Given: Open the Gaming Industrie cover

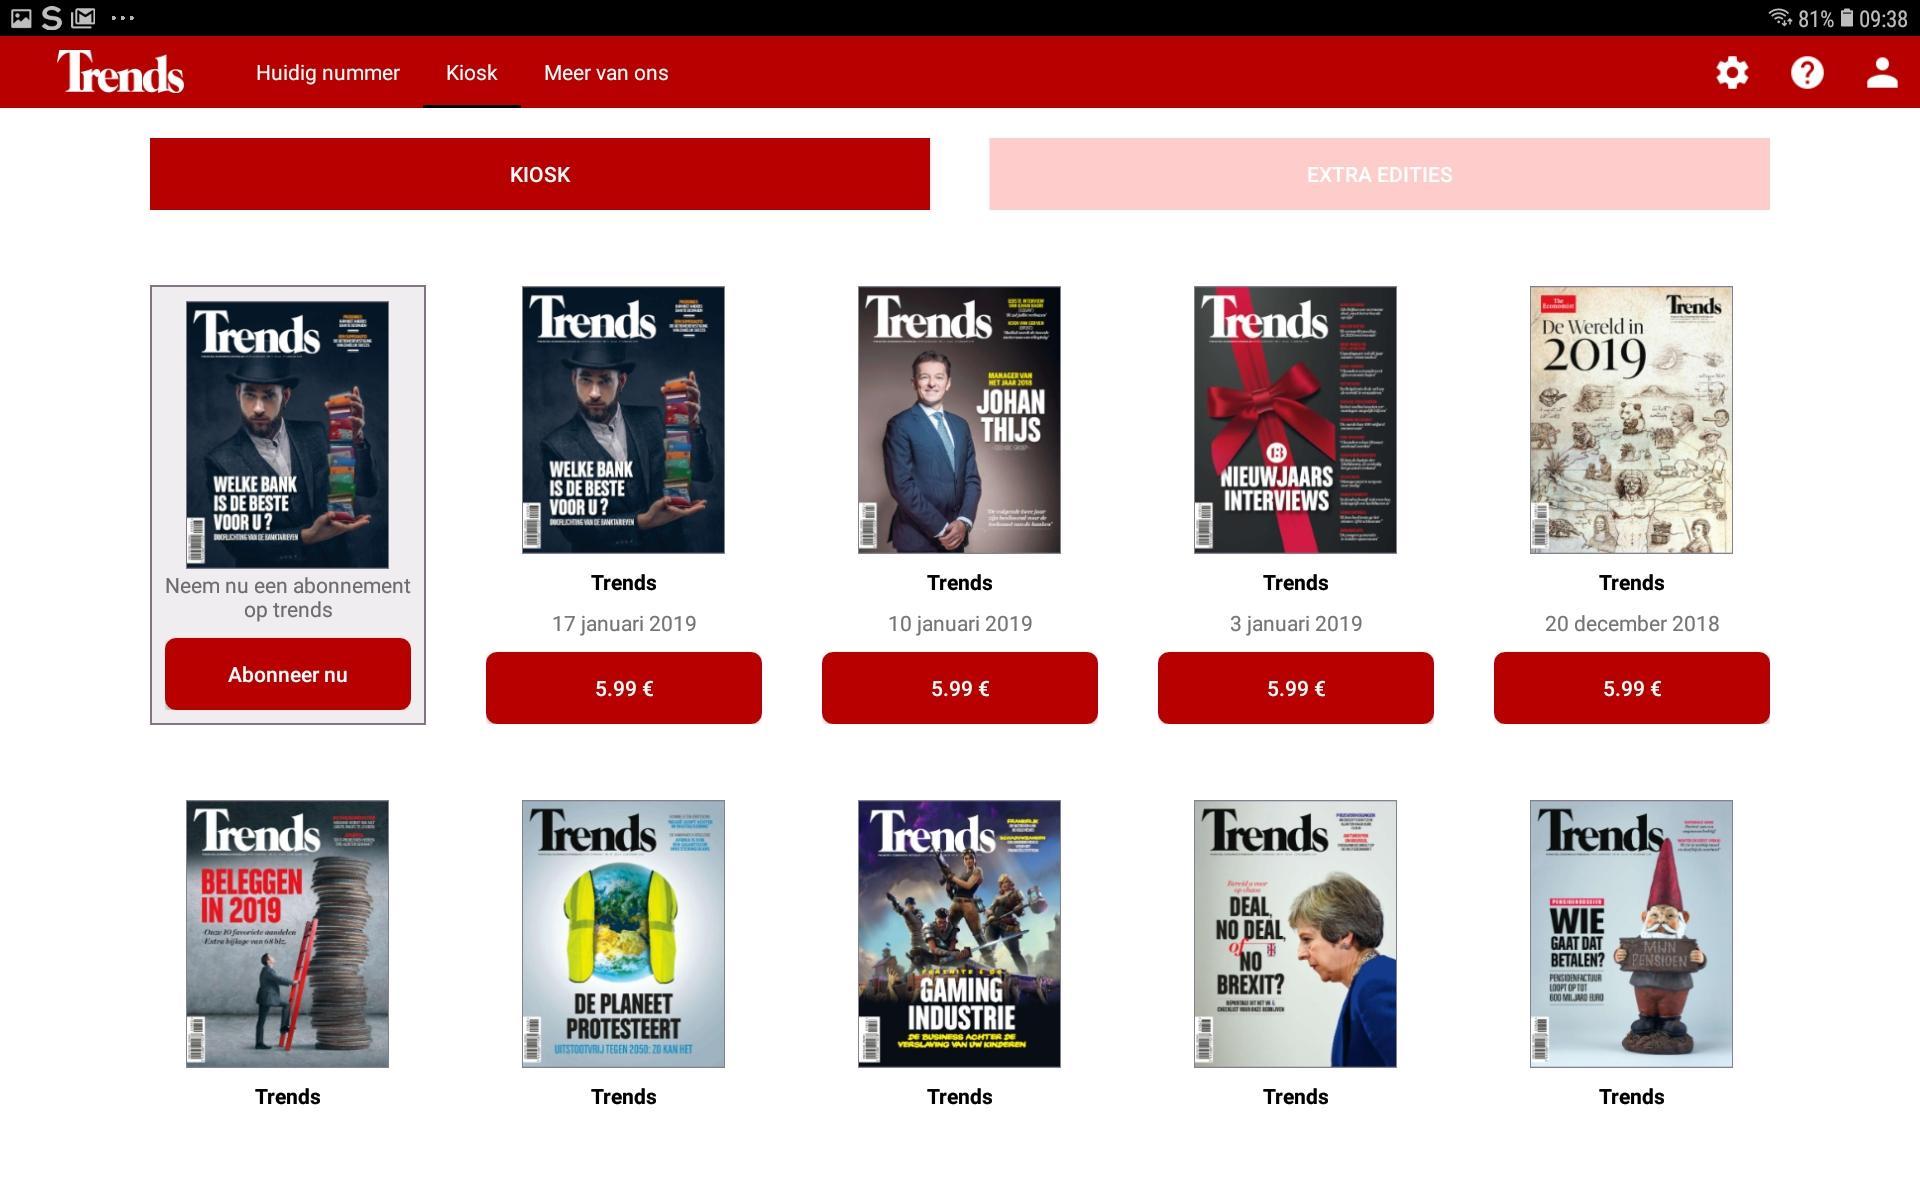Looking at the screenshot, I should click(960, 934).
